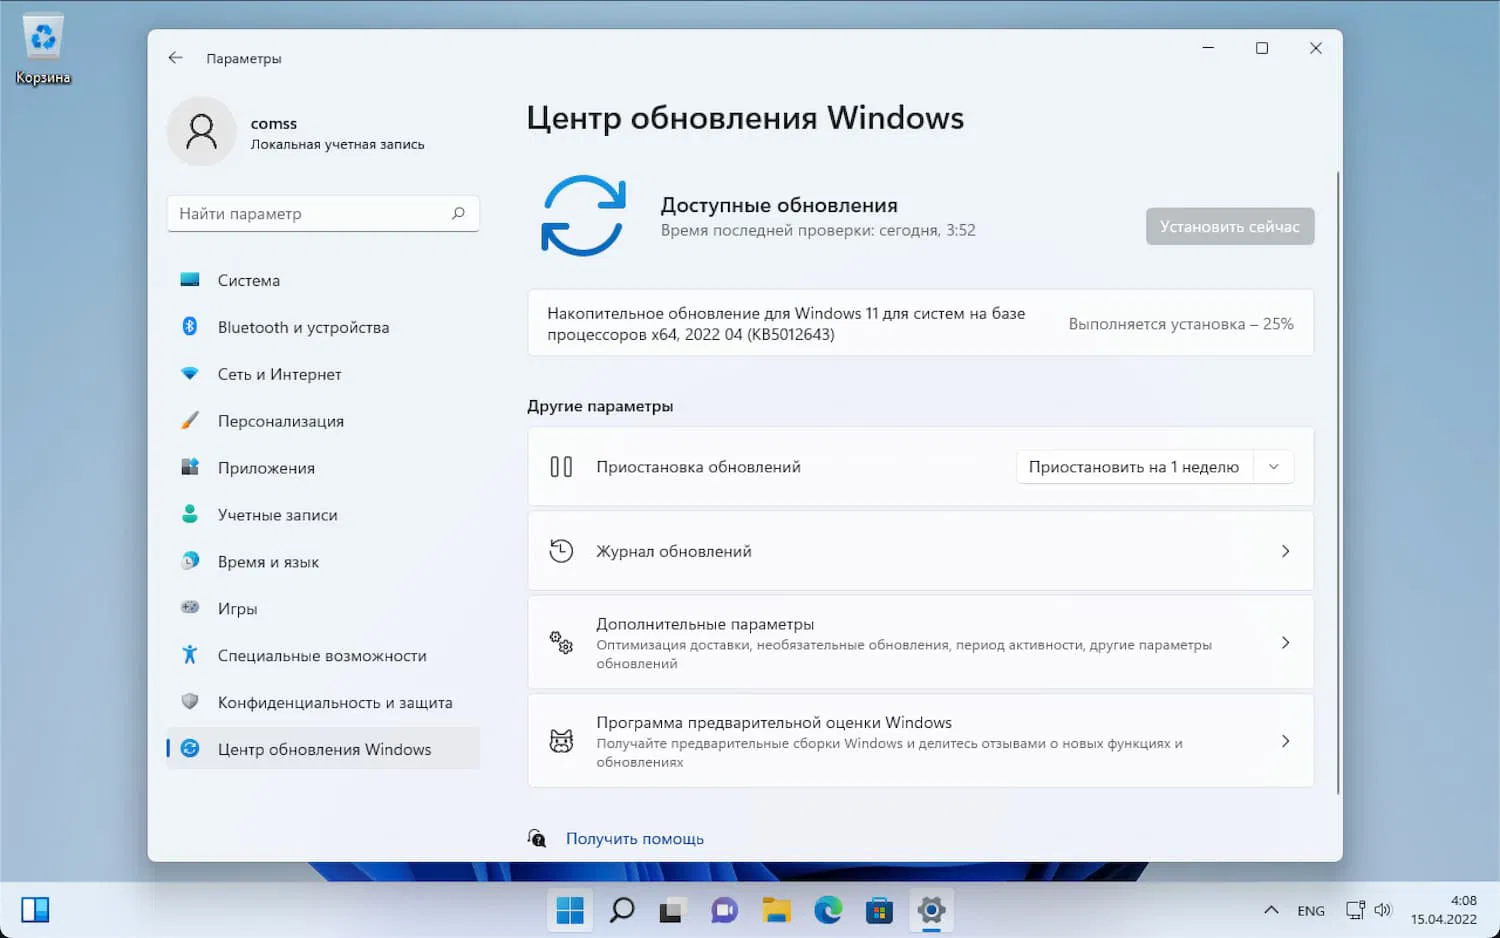Select Центр обновления Windows in sidebar
The height and width of the screenshot is (938, 1500).
(322, 748)
